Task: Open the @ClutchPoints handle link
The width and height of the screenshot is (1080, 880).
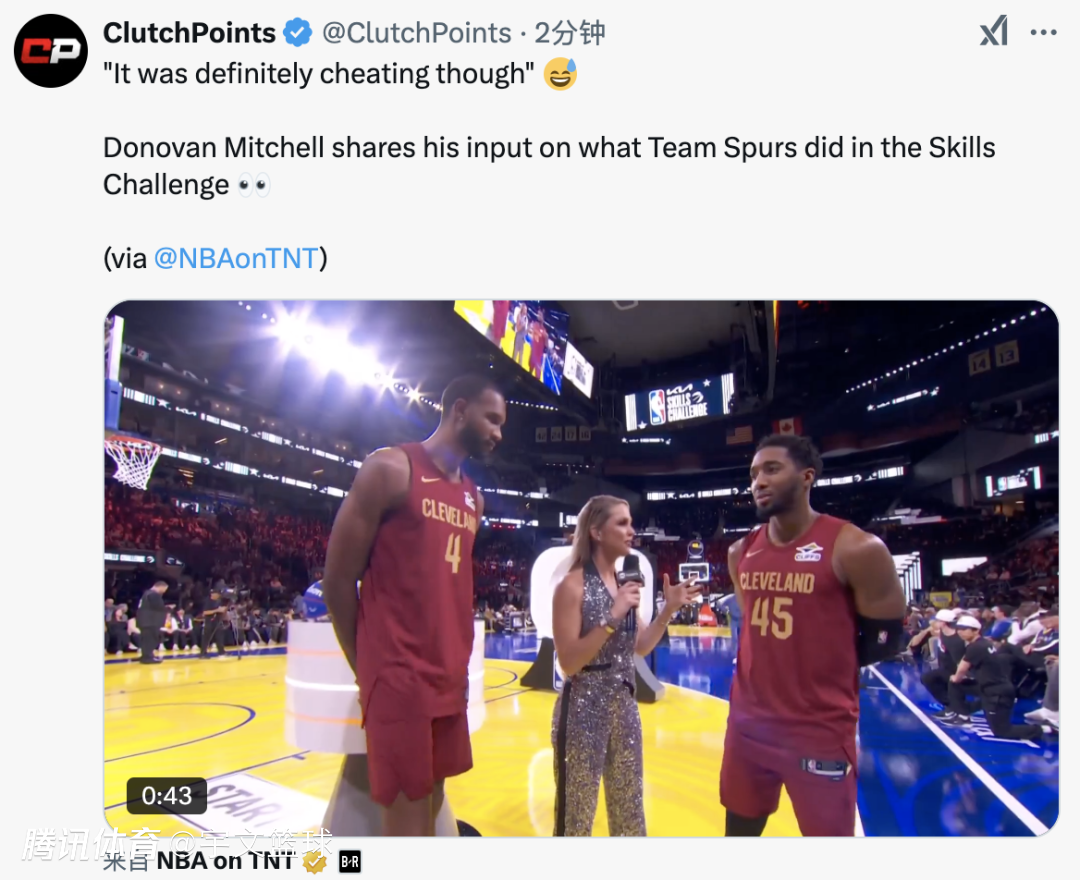Action: [x=417, y=32]
